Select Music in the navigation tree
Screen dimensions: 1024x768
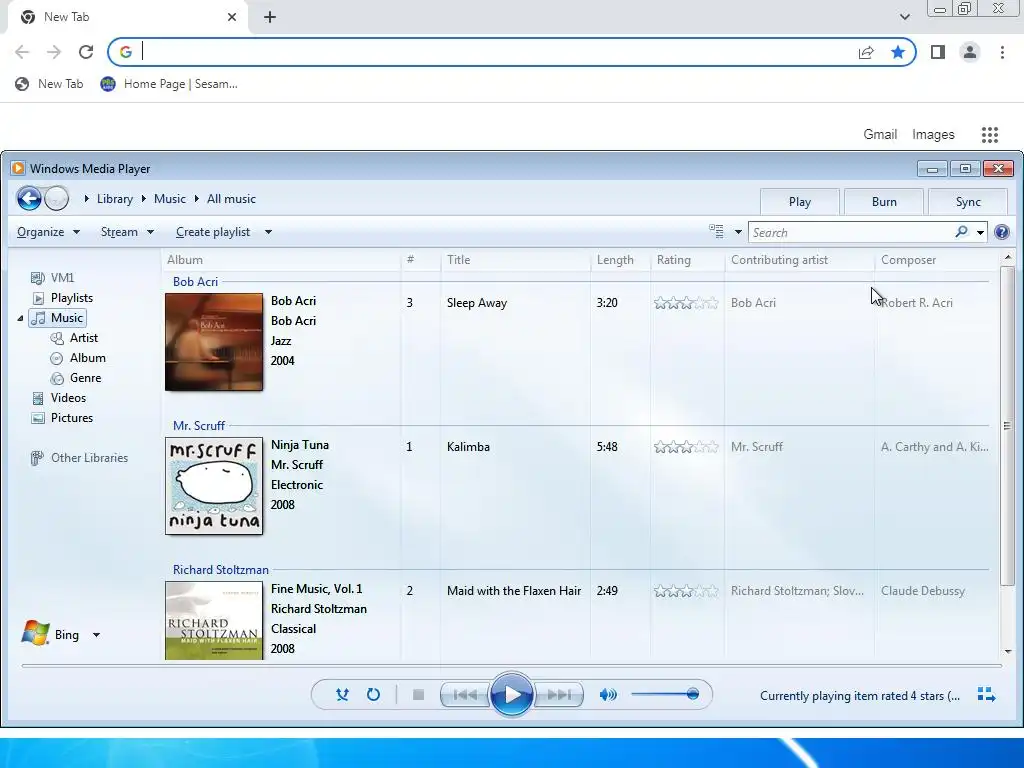tap(58, 318)
